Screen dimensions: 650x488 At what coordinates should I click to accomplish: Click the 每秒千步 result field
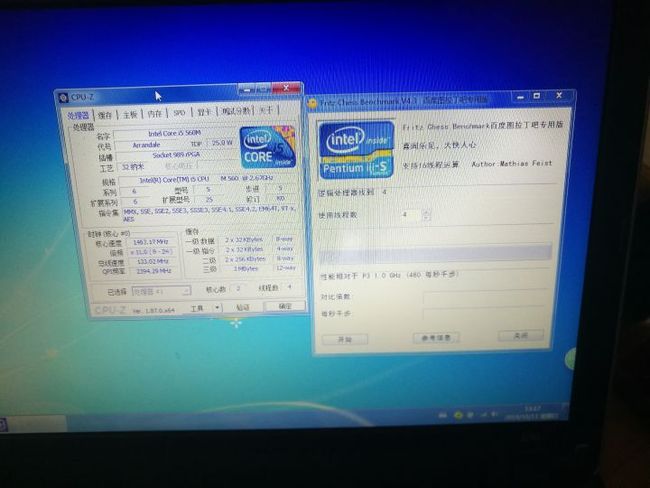point(485,313)
